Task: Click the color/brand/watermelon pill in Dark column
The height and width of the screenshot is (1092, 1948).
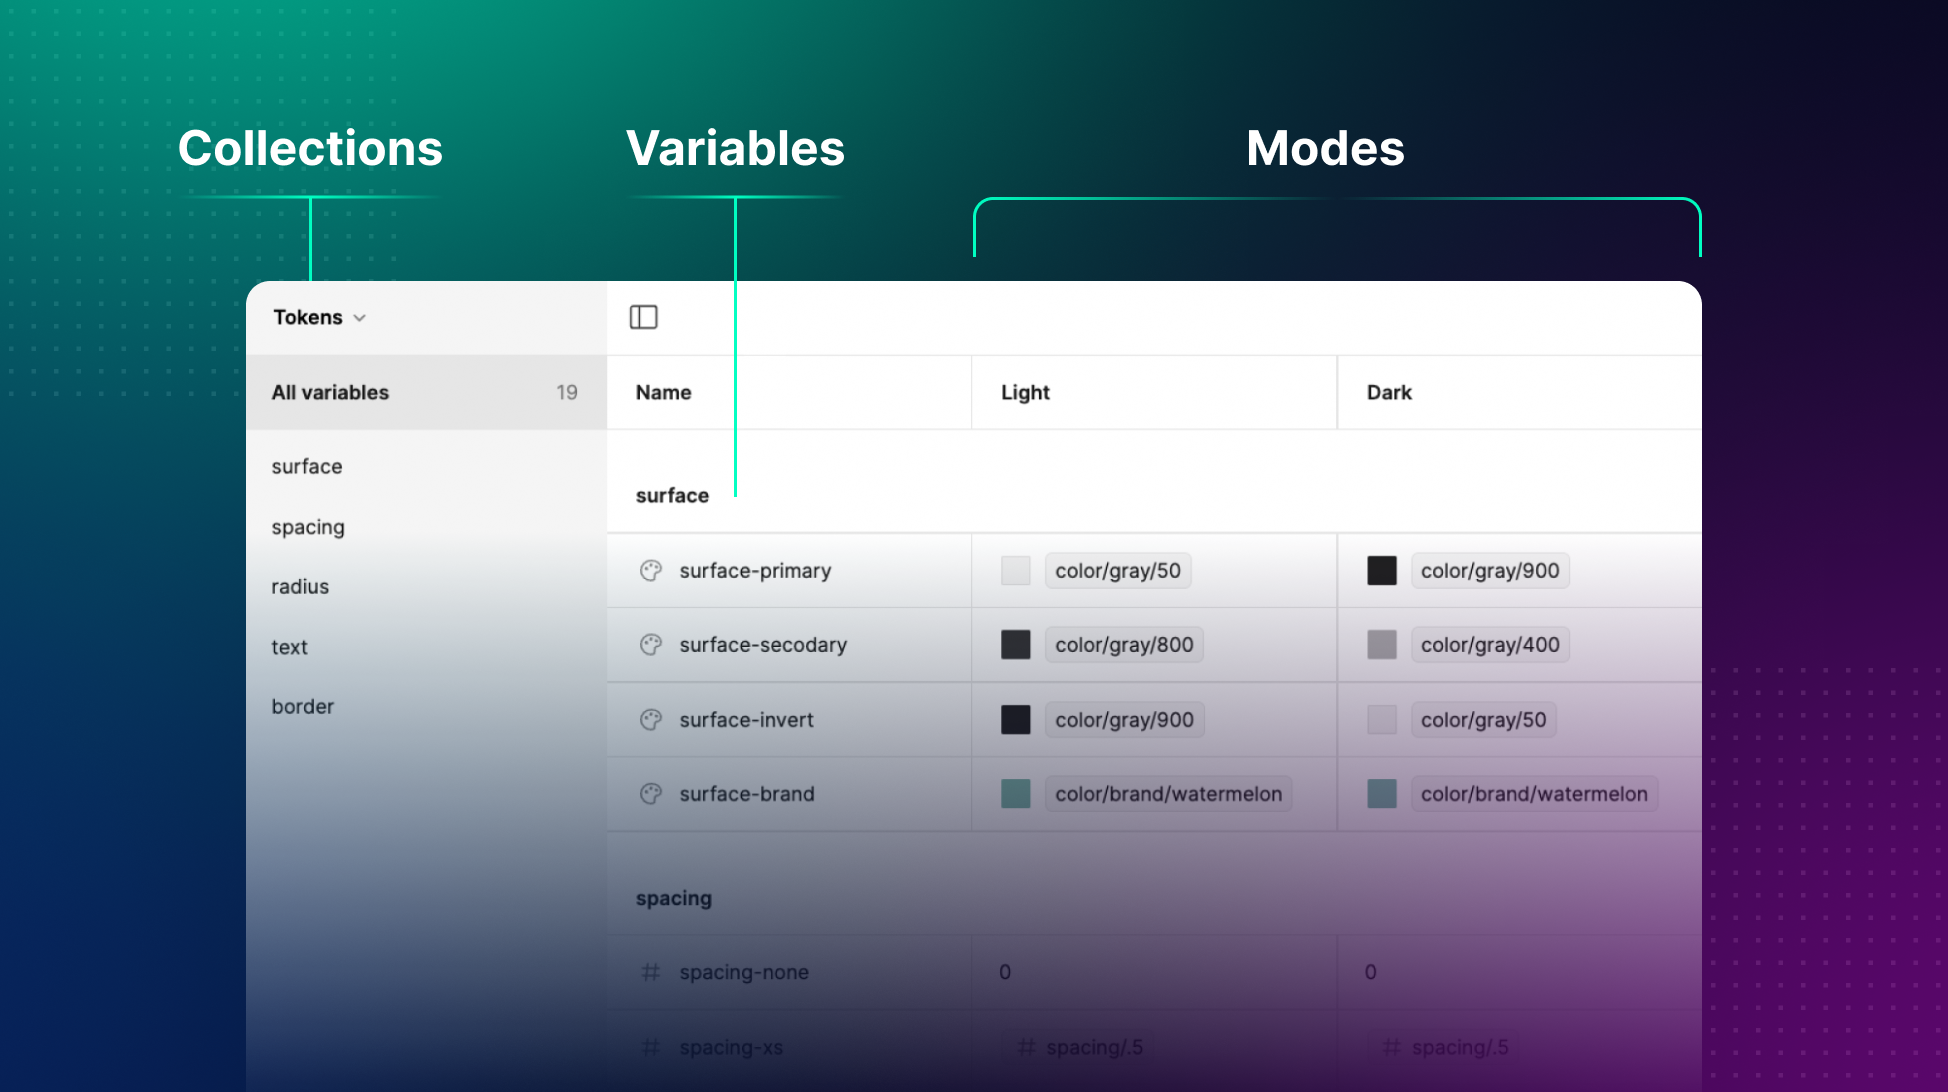Action: [1534, 793]
